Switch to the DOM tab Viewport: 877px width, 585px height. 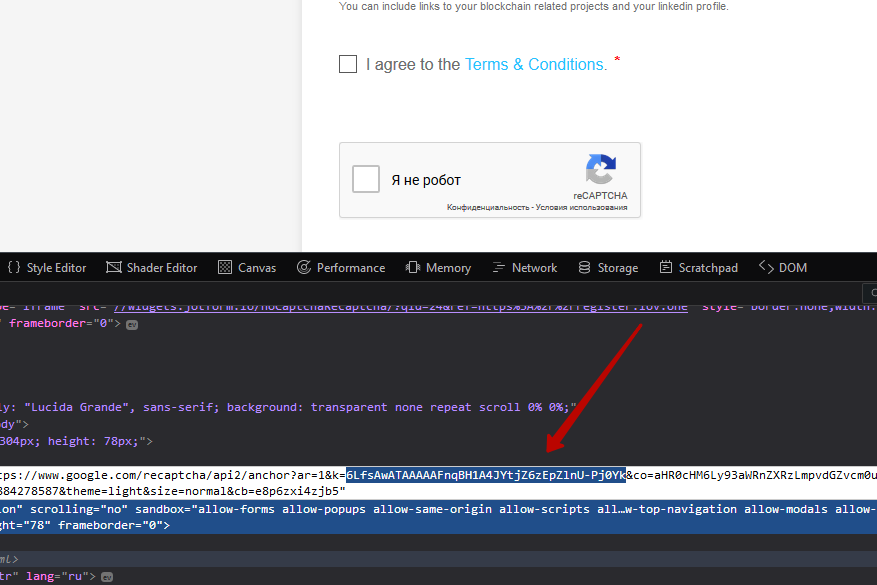pos(782,268)
